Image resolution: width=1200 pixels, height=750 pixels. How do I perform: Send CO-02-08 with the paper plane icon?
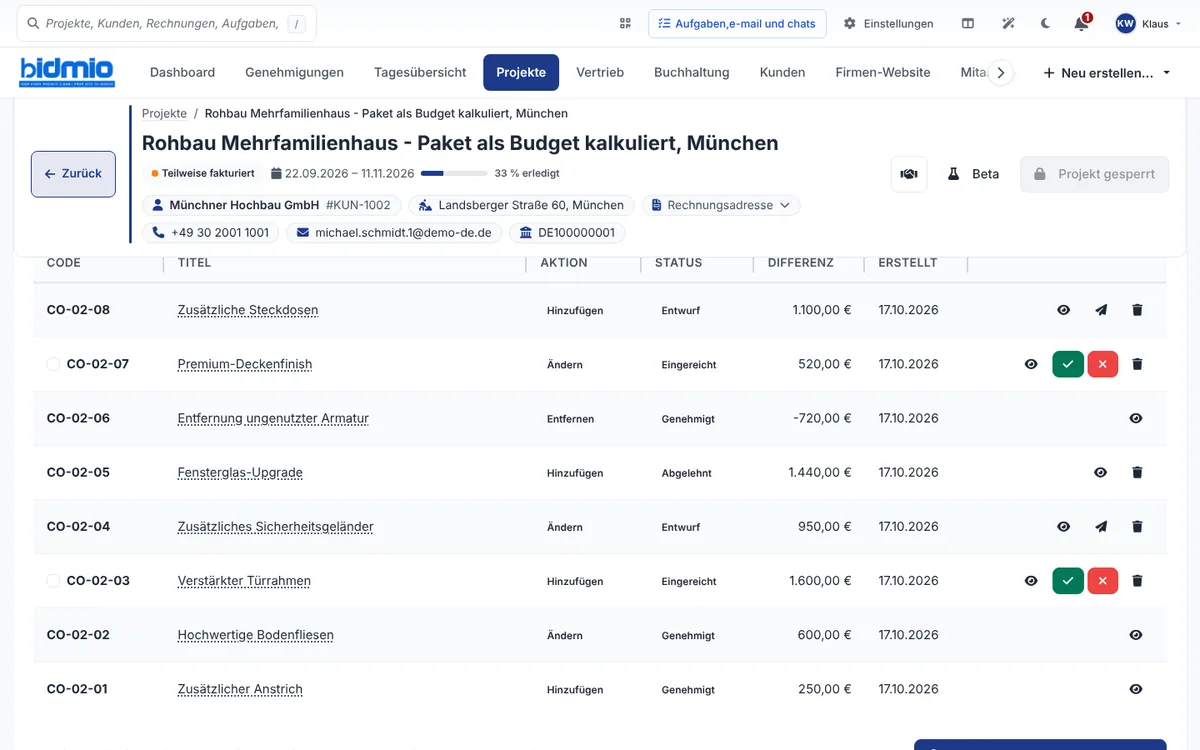pos(1101,310)
